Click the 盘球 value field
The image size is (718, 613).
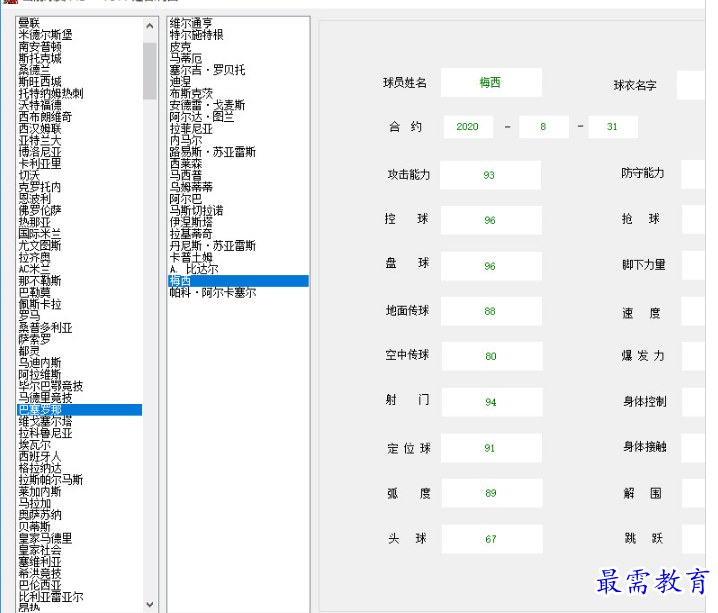tap(491, 266)
